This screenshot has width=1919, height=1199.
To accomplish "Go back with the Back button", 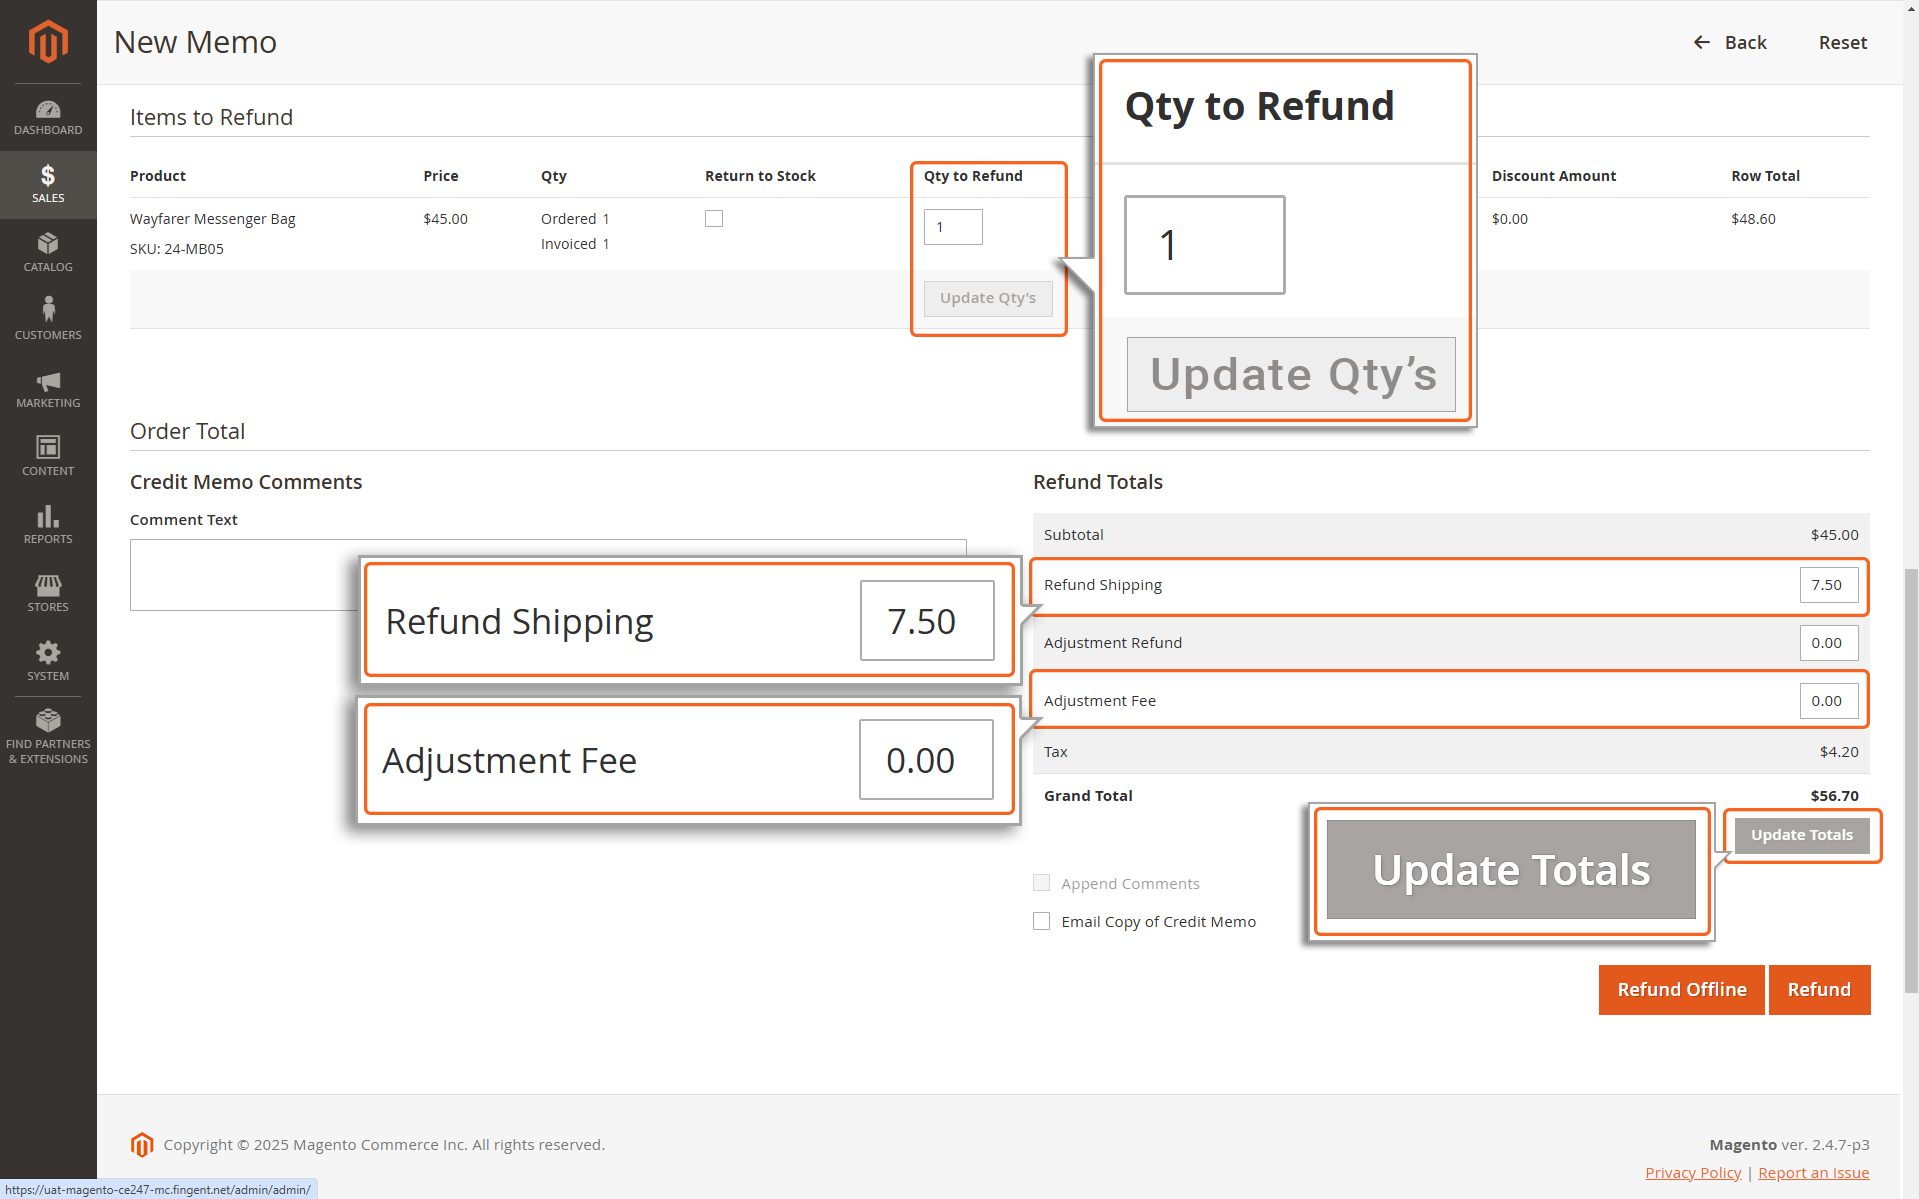I will coord(1730,42).
